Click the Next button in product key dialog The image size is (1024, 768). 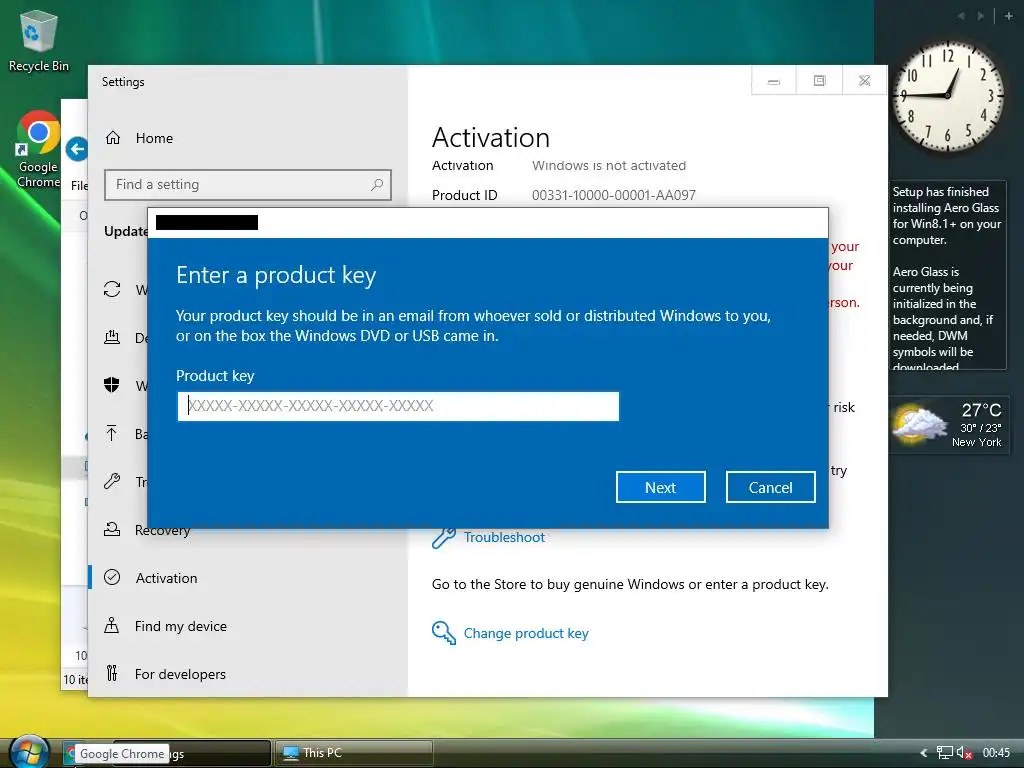[660, 487]
